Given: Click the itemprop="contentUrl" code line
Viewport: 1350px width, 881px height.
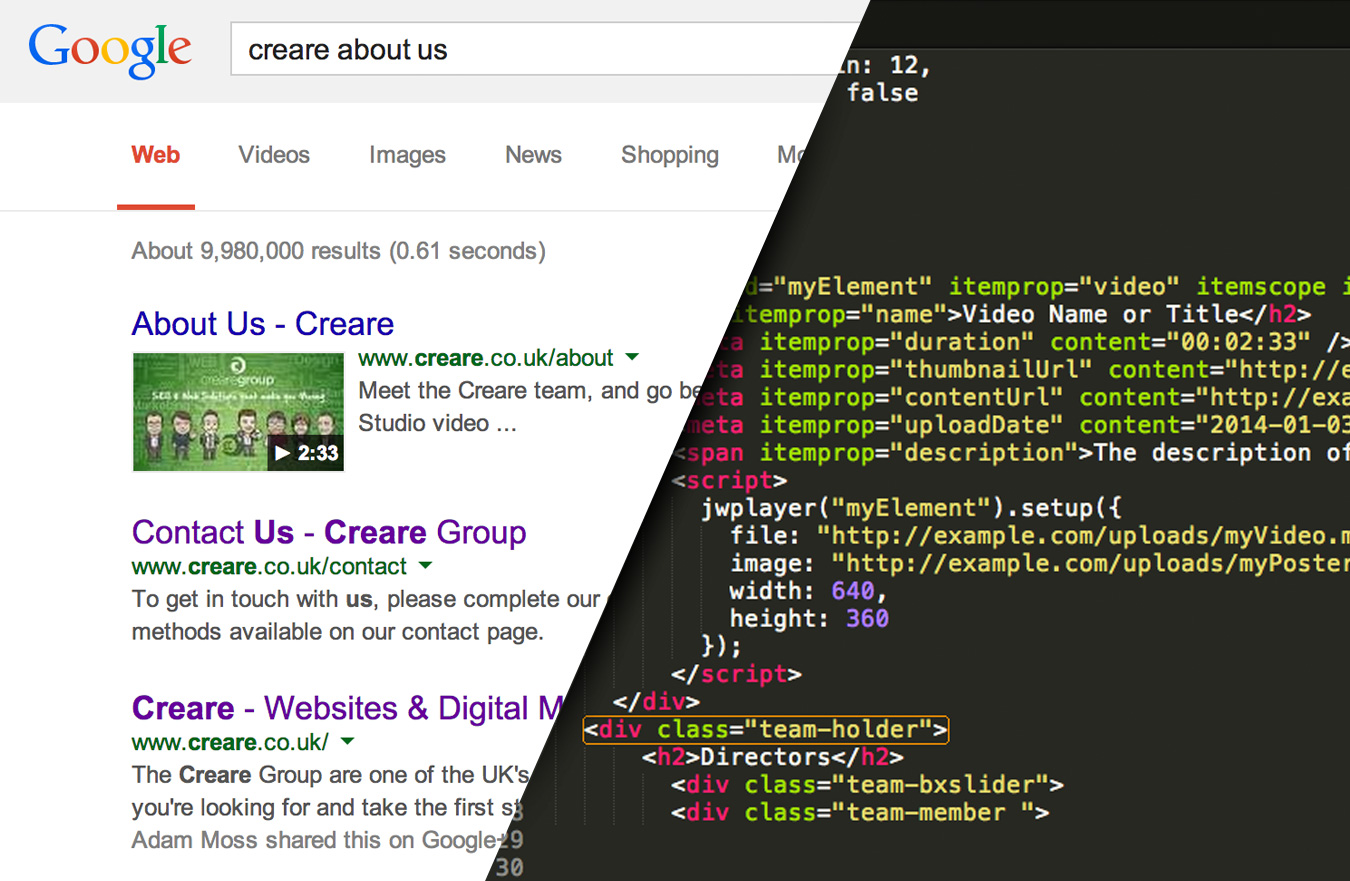Looking at the screenshot, I should tap(1027, 398).
